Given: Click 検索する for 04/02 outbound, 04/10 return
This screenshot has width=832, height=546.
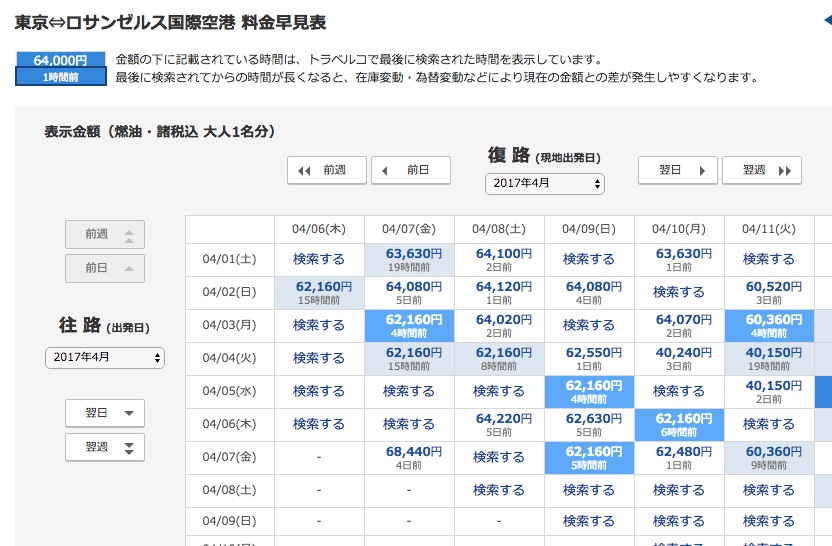Looking at the screenshot, I should pos(679,292).
